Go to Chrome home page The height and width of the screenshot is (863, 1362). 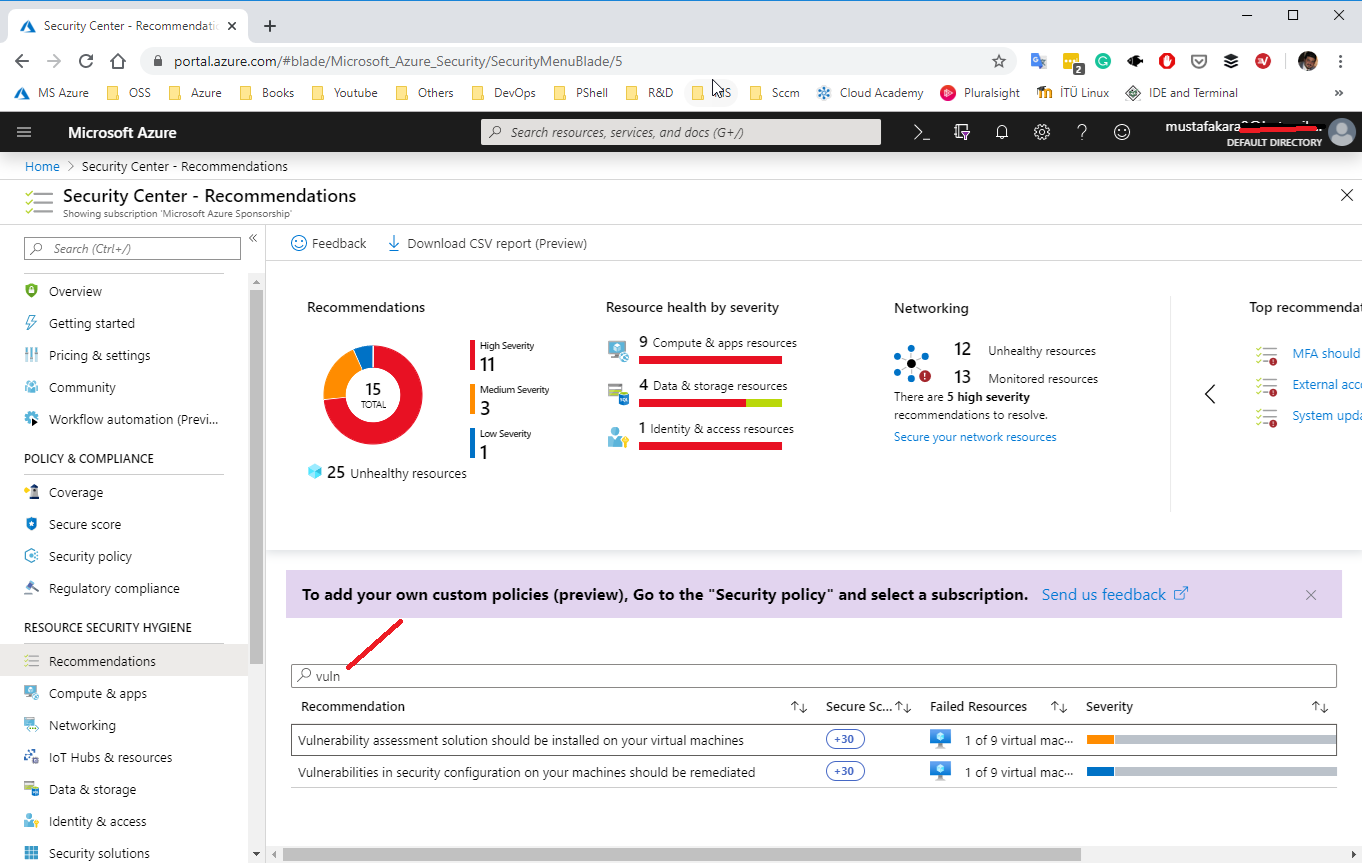tap(118, 61)
